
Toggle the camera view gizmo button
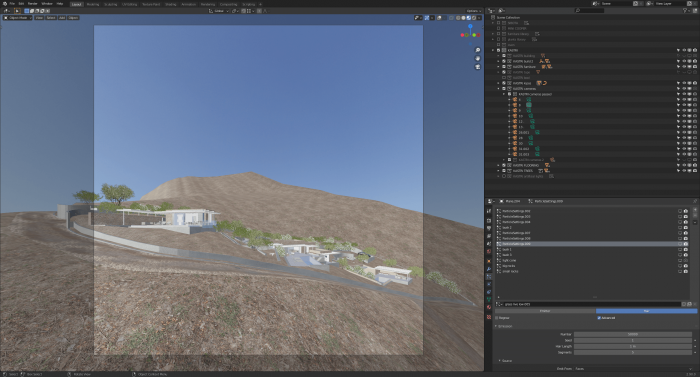[x=478, y=67]
